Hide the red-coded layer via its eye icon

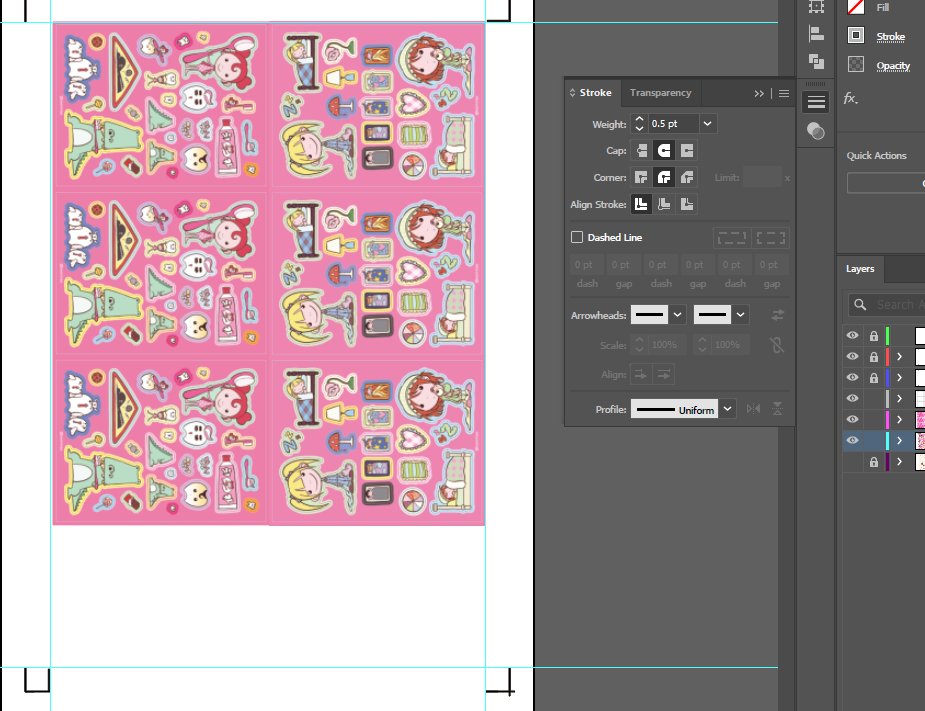(852, 356)
